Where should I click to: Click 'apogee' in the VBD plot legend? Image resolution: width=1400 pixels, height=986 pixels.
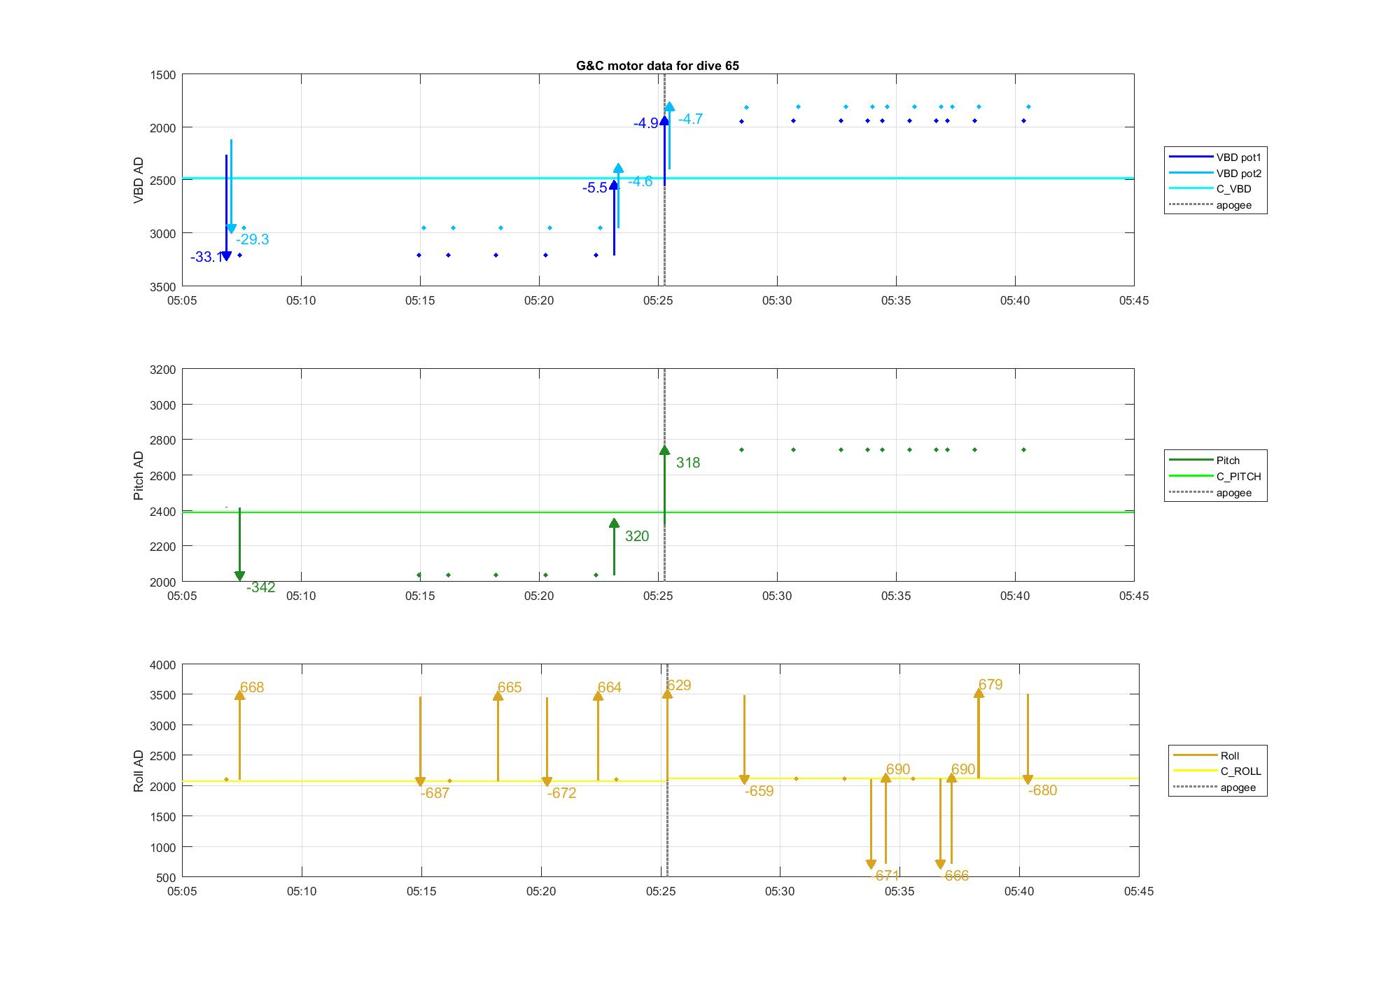point(1233,205)
